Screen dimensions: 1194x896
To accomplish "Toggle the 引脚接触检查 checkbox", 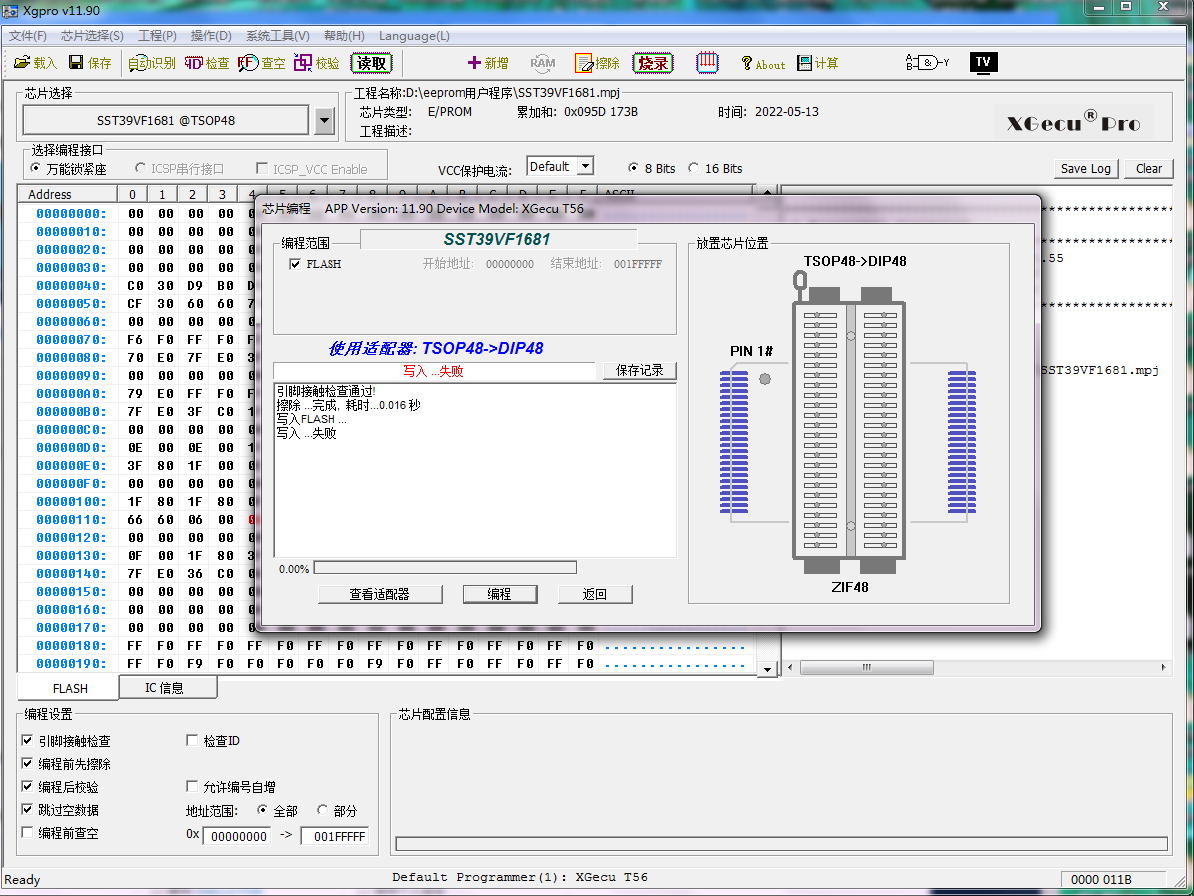I will 28,741.
